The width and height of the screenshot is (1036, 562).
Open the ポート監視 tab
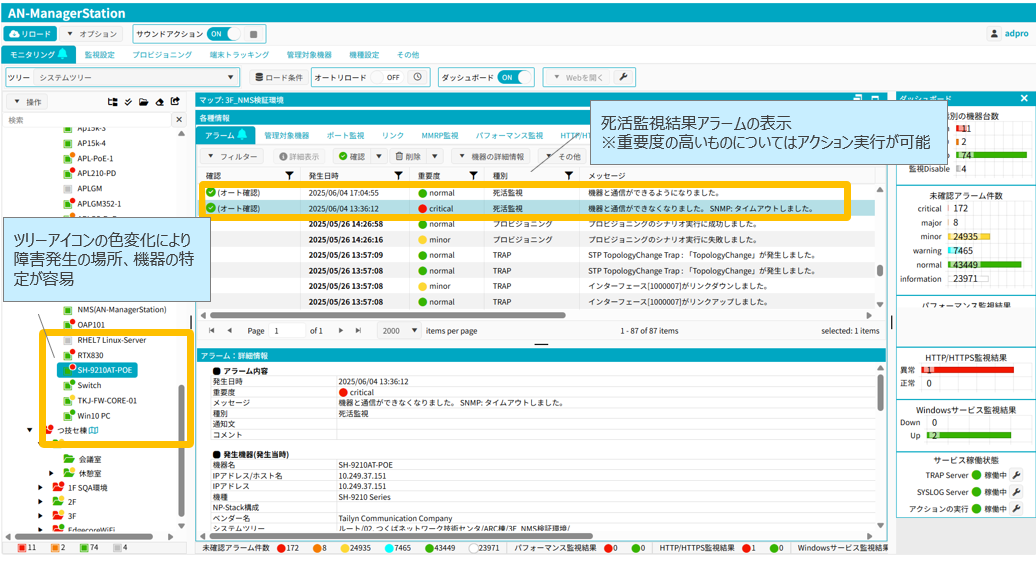(x=345, y=135)
